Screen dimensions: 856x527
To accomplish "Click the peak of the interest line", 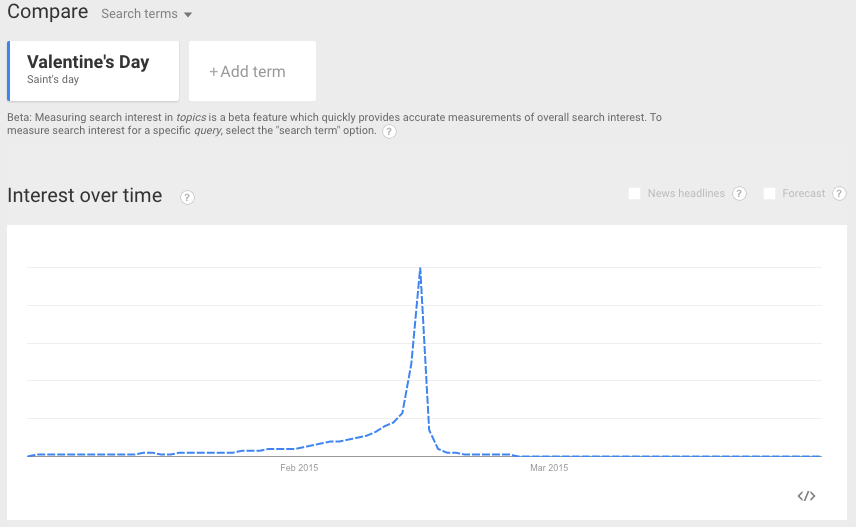I will 420,268.
